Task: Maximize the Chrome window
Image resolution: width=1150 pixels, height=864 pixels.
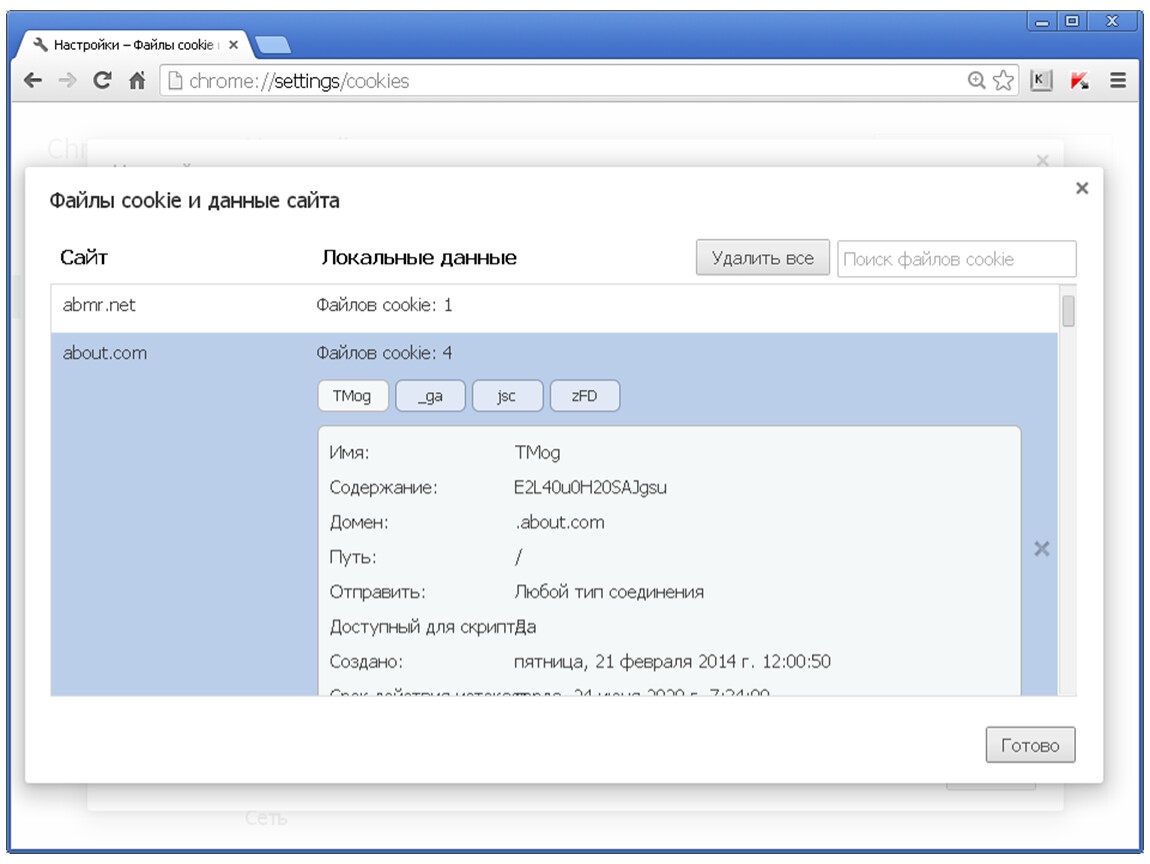Action: (x=1072, y=21)
